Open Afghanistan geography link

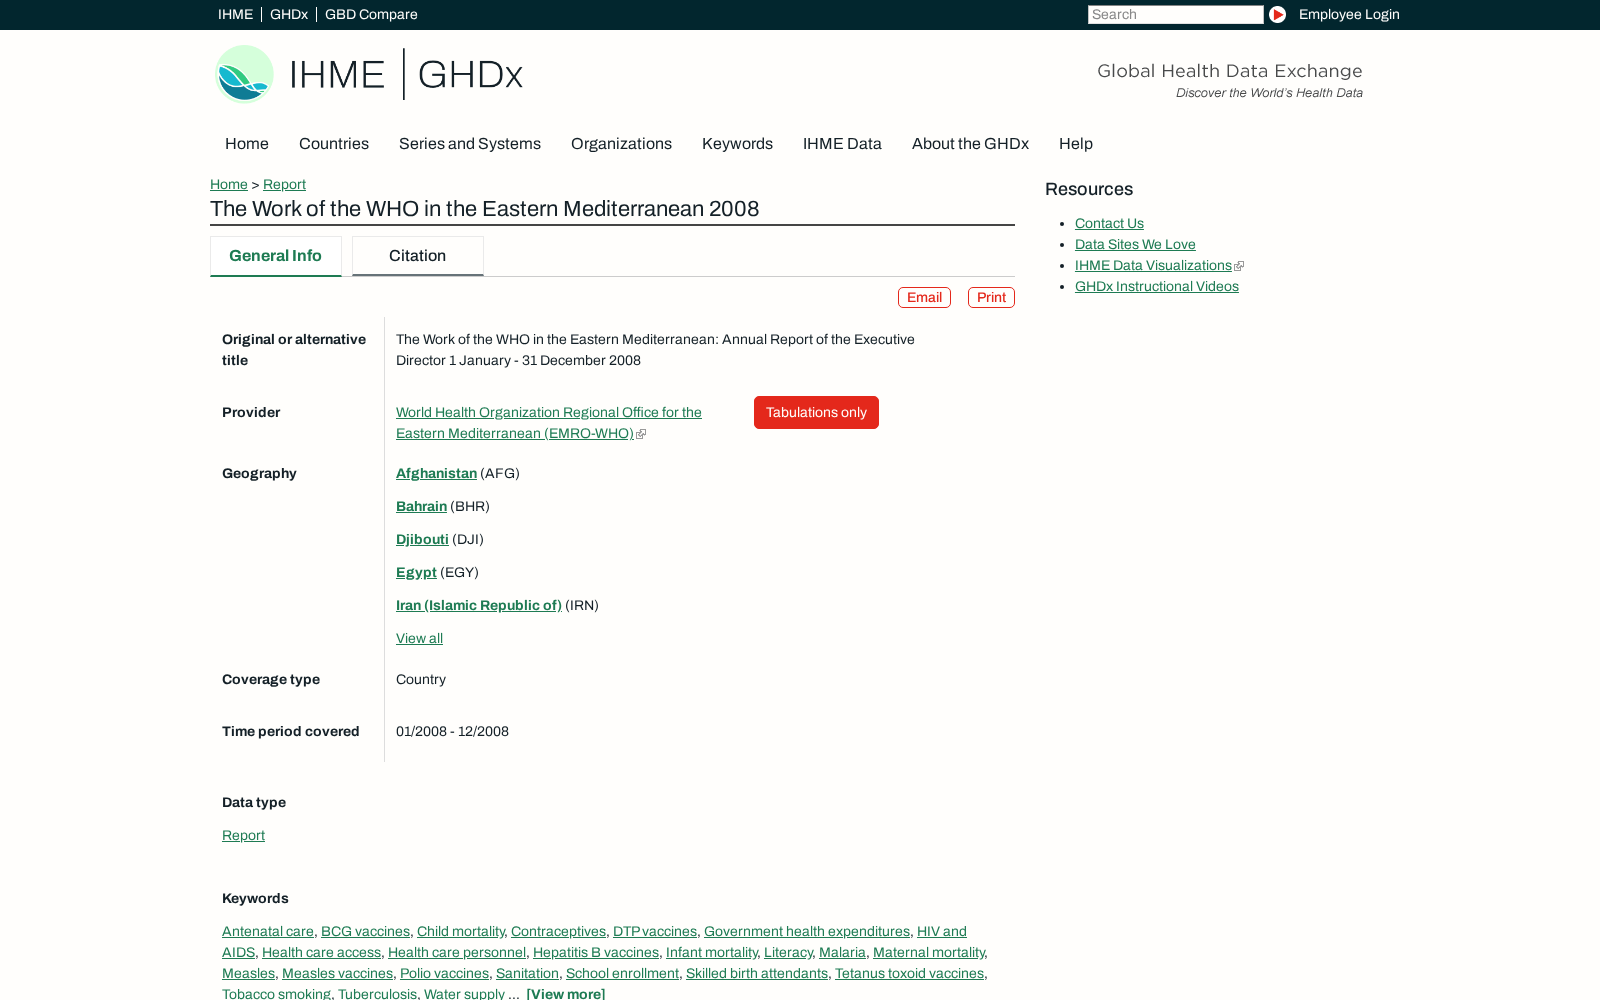click(x=436, y=473)
